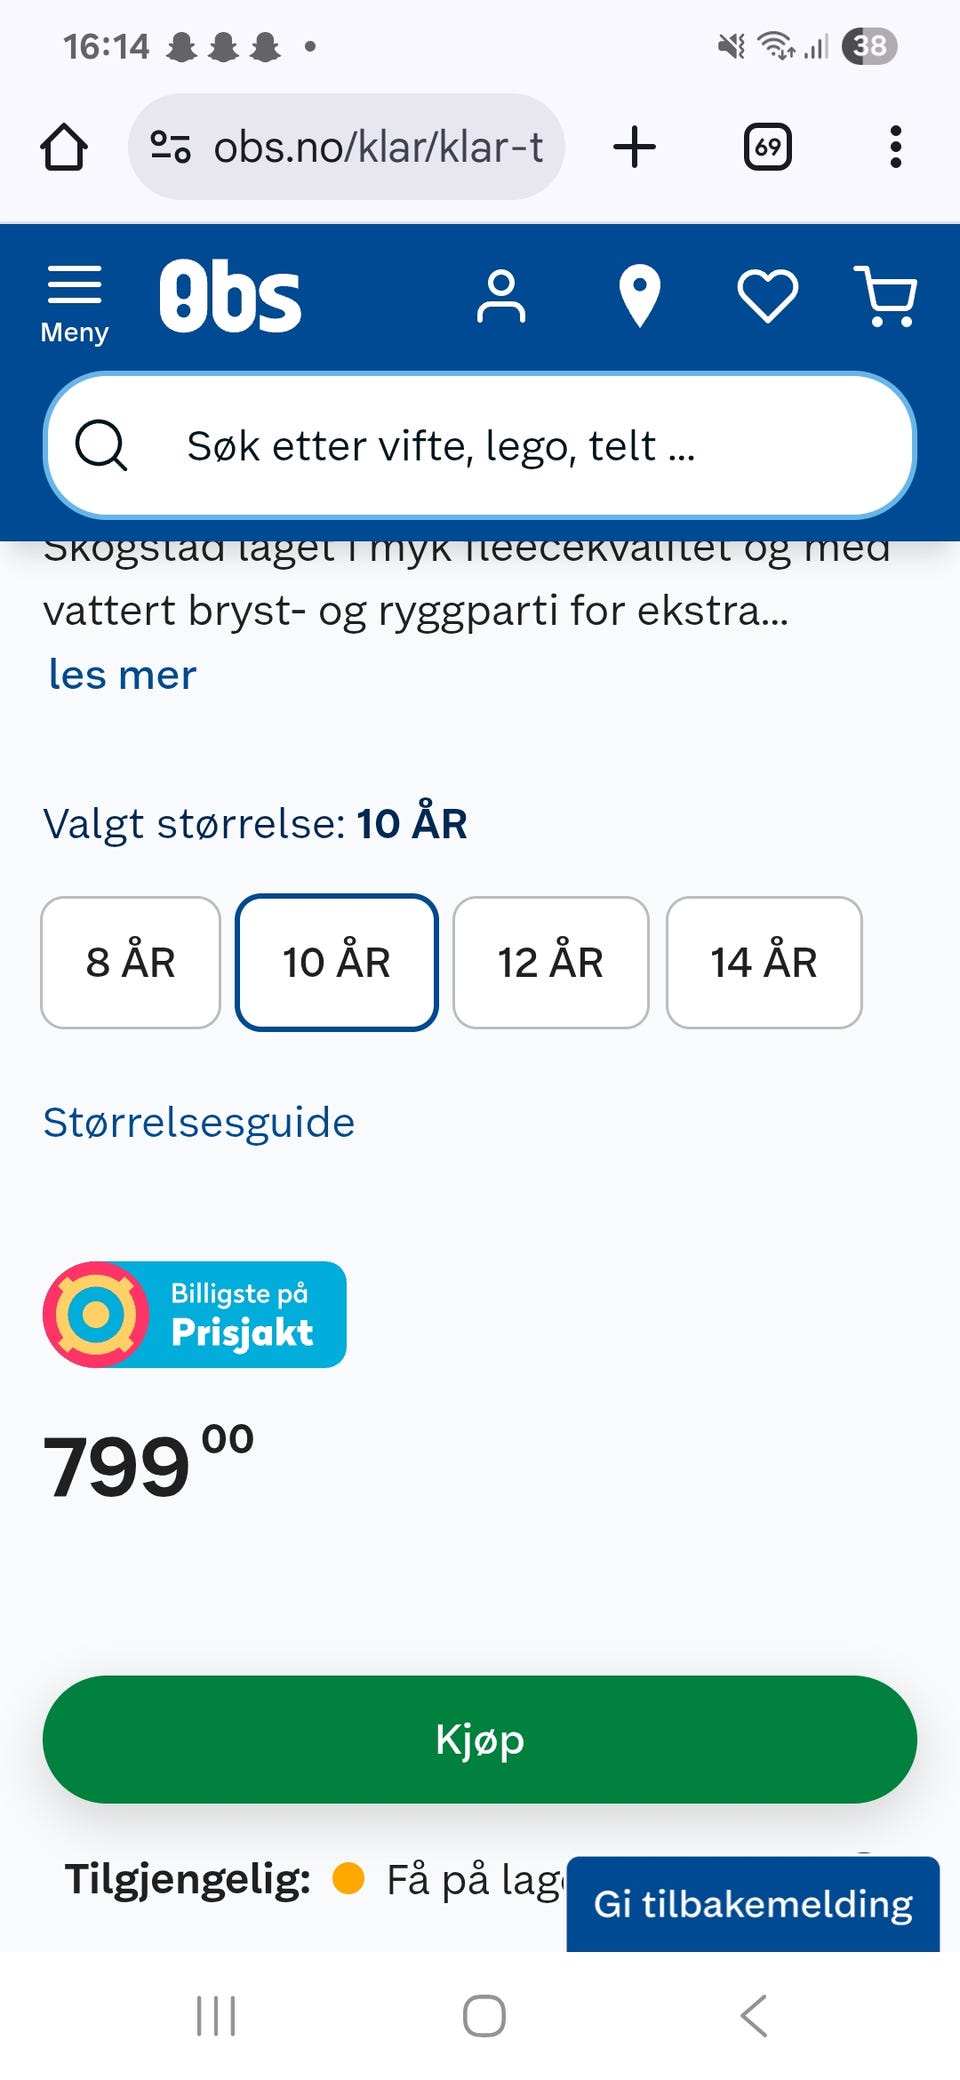Select size 12 ÅR
960x2080 pixels.
point(551,962)
